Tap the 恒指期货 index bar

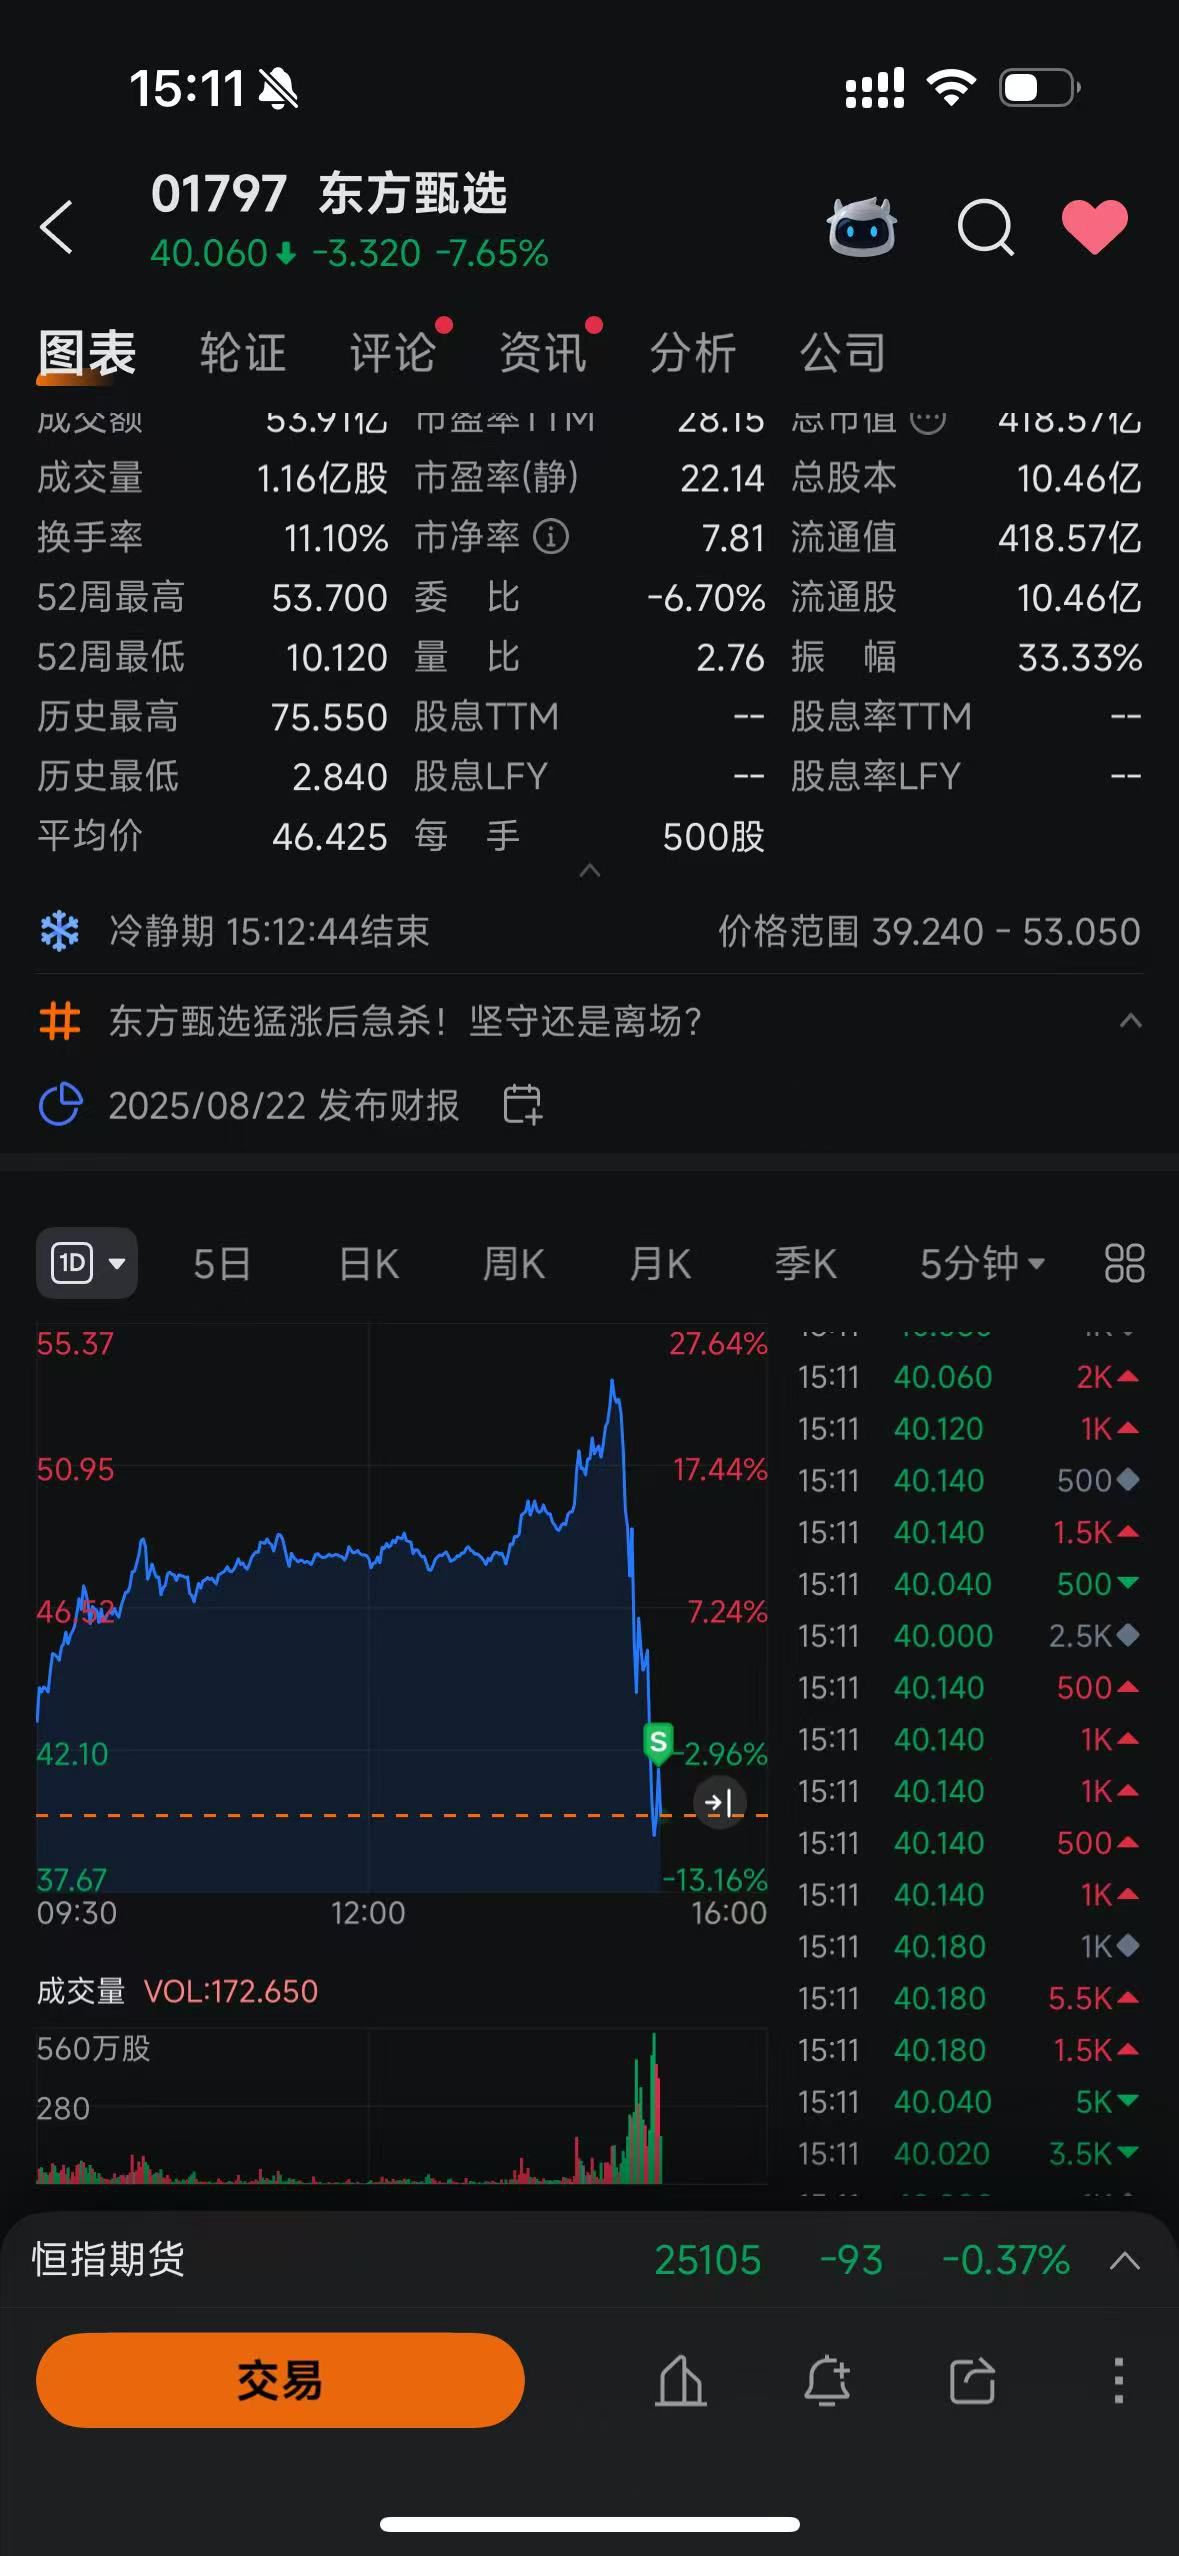589,2260
